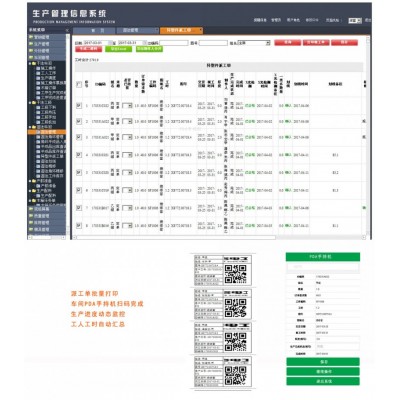
Task: Uncheck the checkbox for row 1
Action: click(79, 105)
